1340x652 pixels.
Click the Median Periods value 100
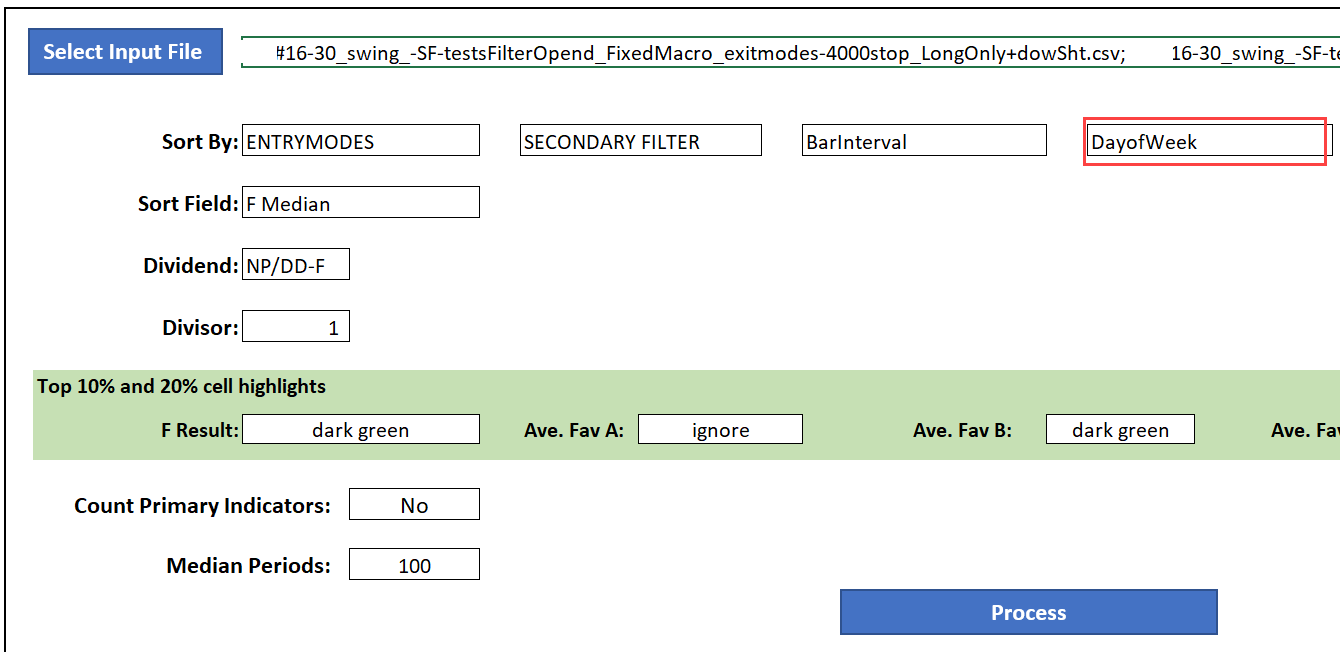click(414, 565)
